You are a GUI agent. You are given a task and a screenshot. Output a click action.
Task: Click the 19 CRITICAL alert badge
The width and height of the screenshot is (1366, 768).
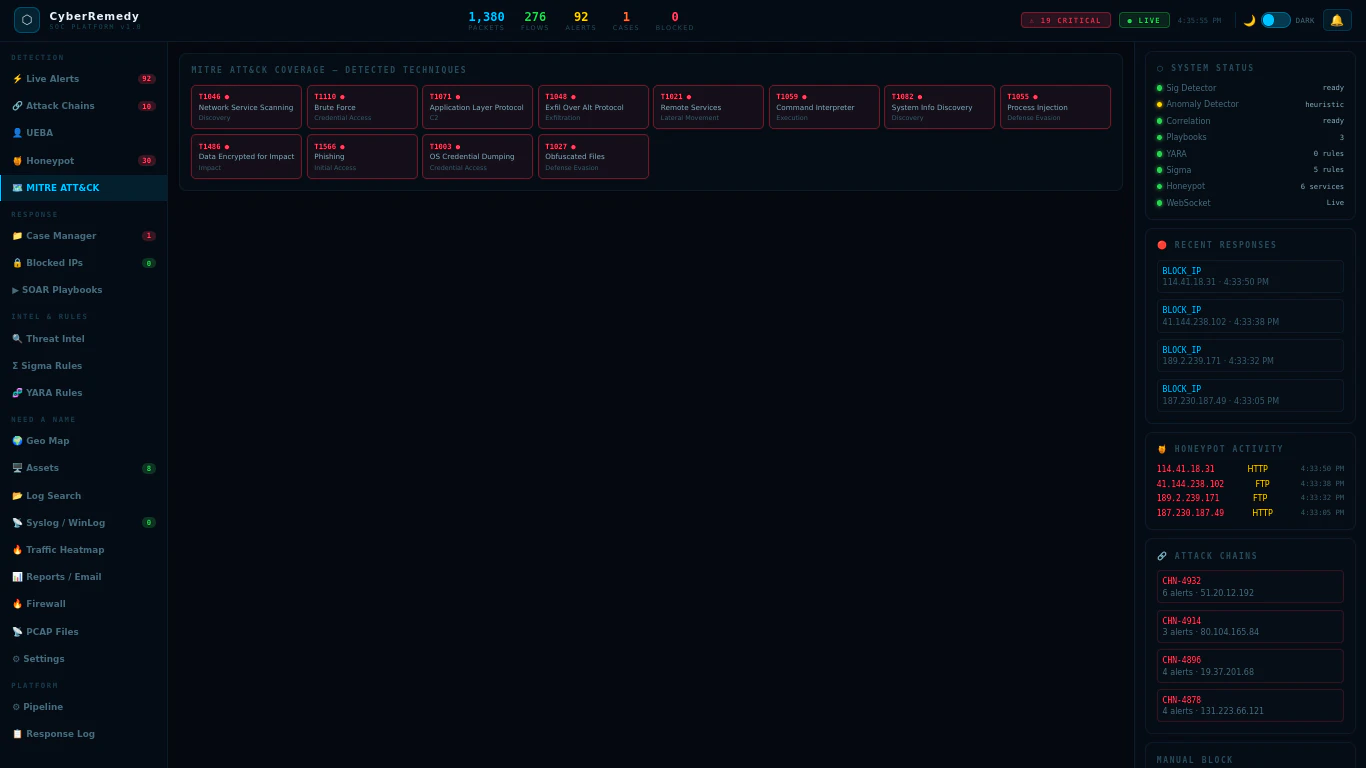1066,19
